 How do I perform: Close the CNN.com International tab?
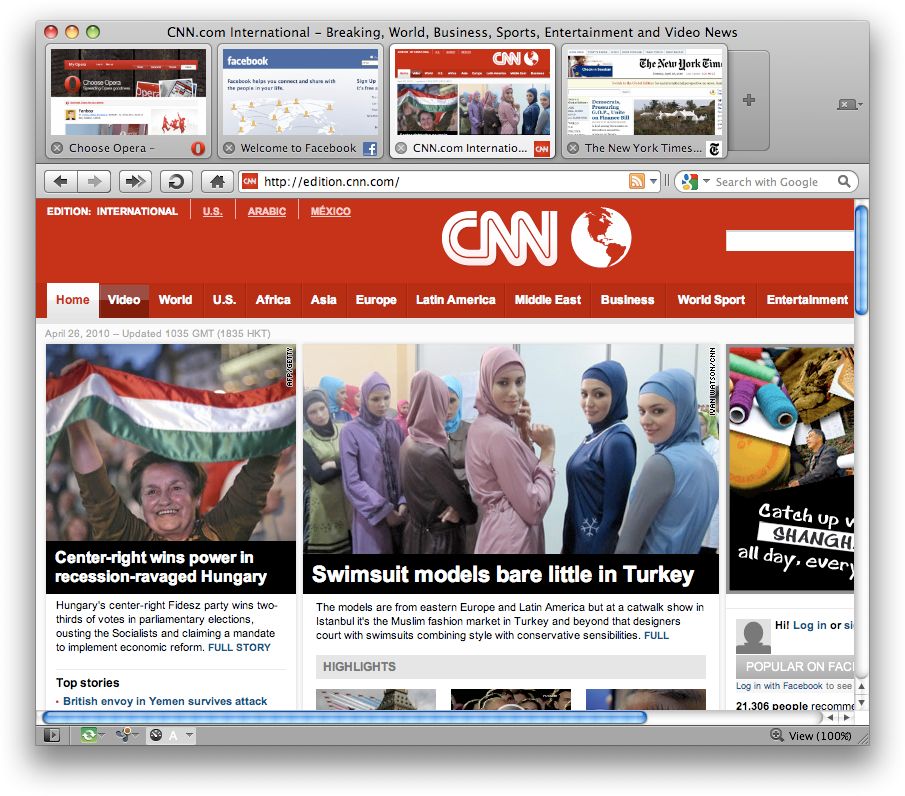(401, 148)
